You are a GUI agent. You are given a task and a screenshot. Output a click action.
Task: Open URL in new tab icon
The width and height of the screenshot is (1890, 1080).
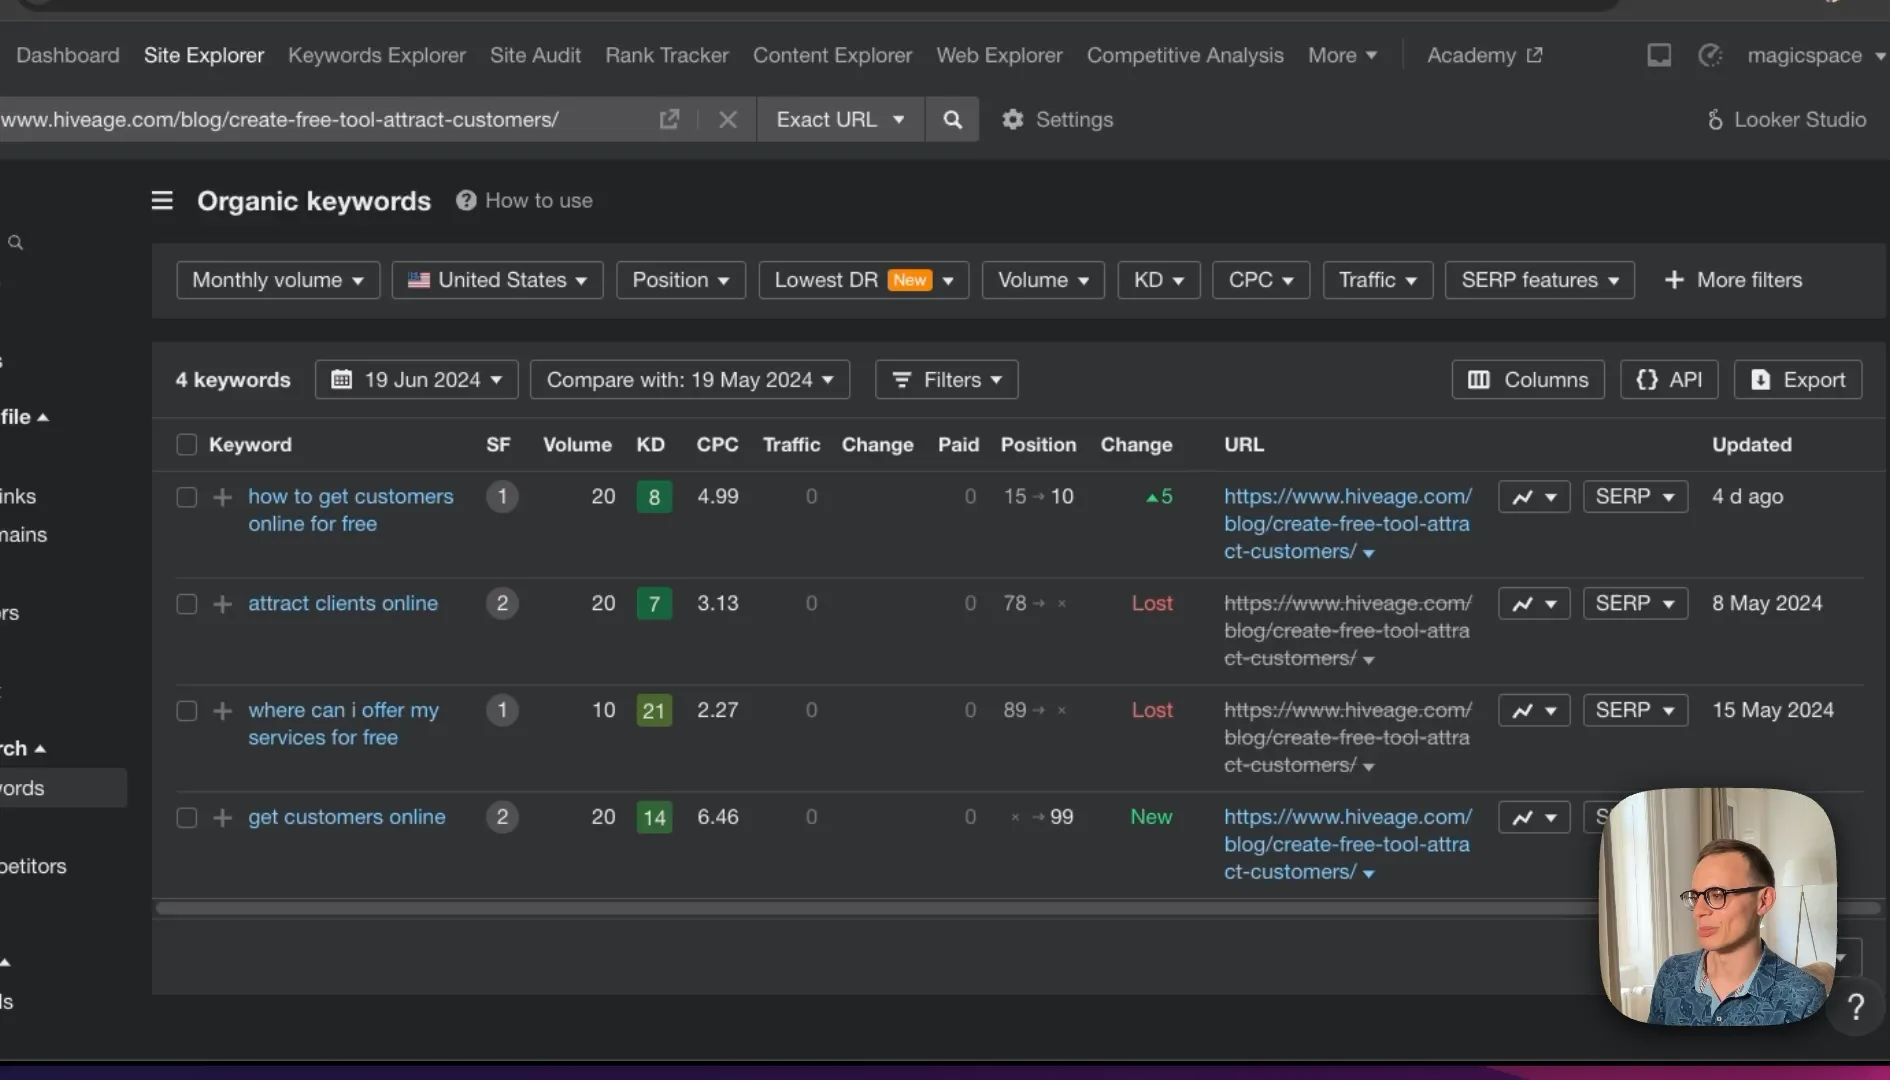click(669, 120)
